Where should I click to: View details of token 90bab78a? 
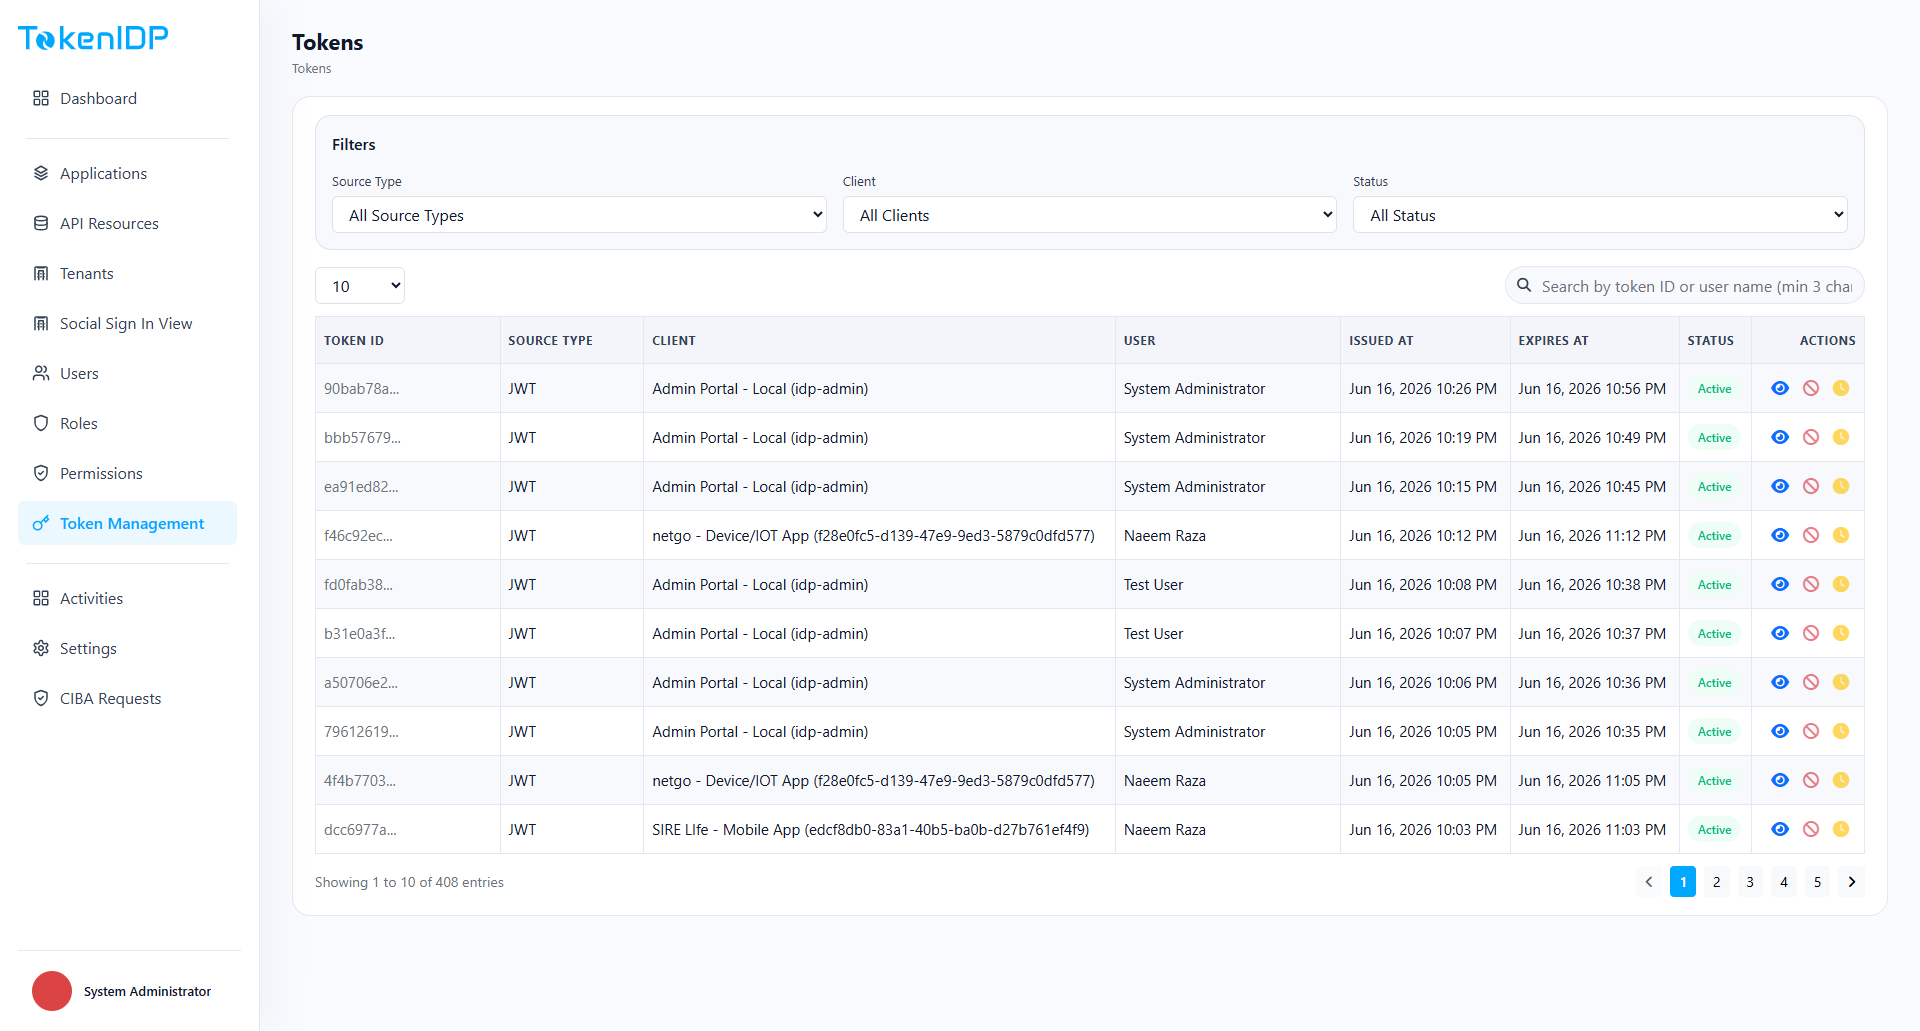tap(1780, 388)
